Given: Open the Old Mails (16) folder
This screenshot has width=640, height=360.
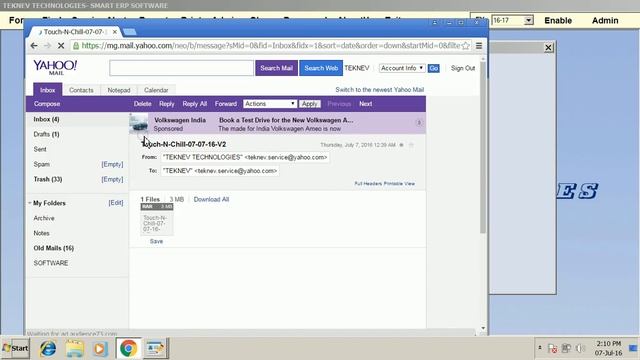Looking at the screenshot, I should pos(53,248).
